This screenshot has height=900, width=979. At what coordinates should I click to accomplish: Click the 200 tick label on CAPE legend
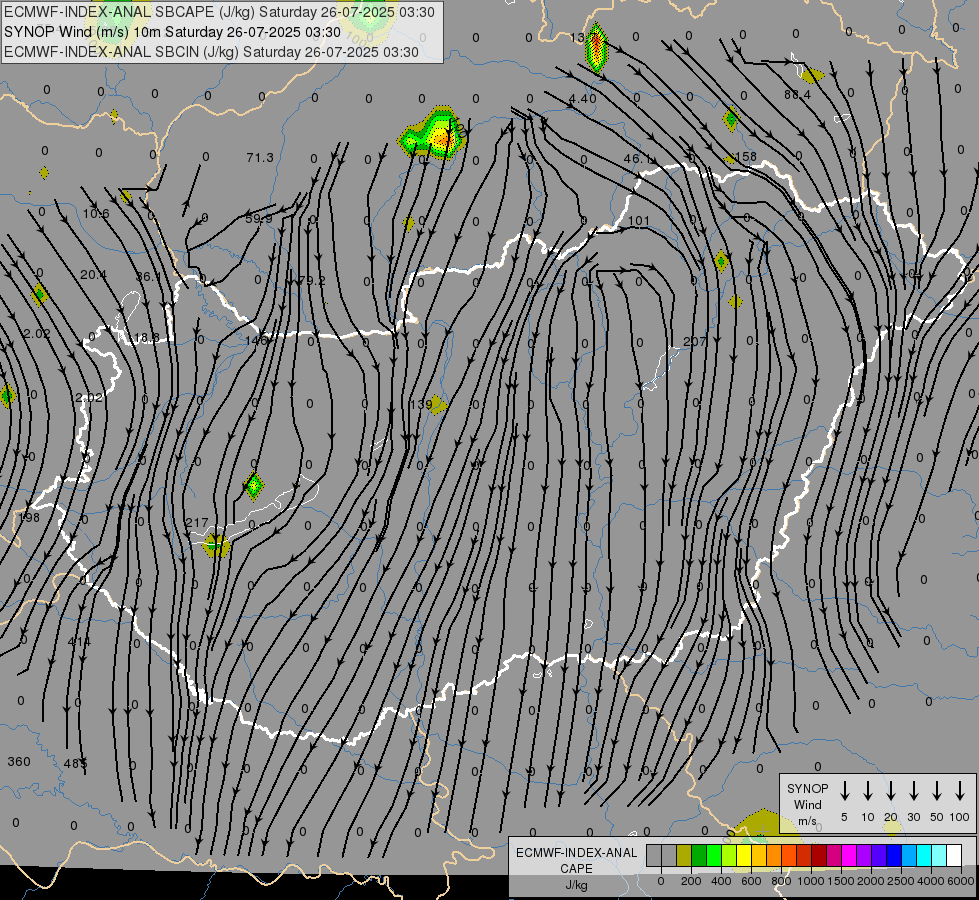pyautogui.click(x=691, y=881)
